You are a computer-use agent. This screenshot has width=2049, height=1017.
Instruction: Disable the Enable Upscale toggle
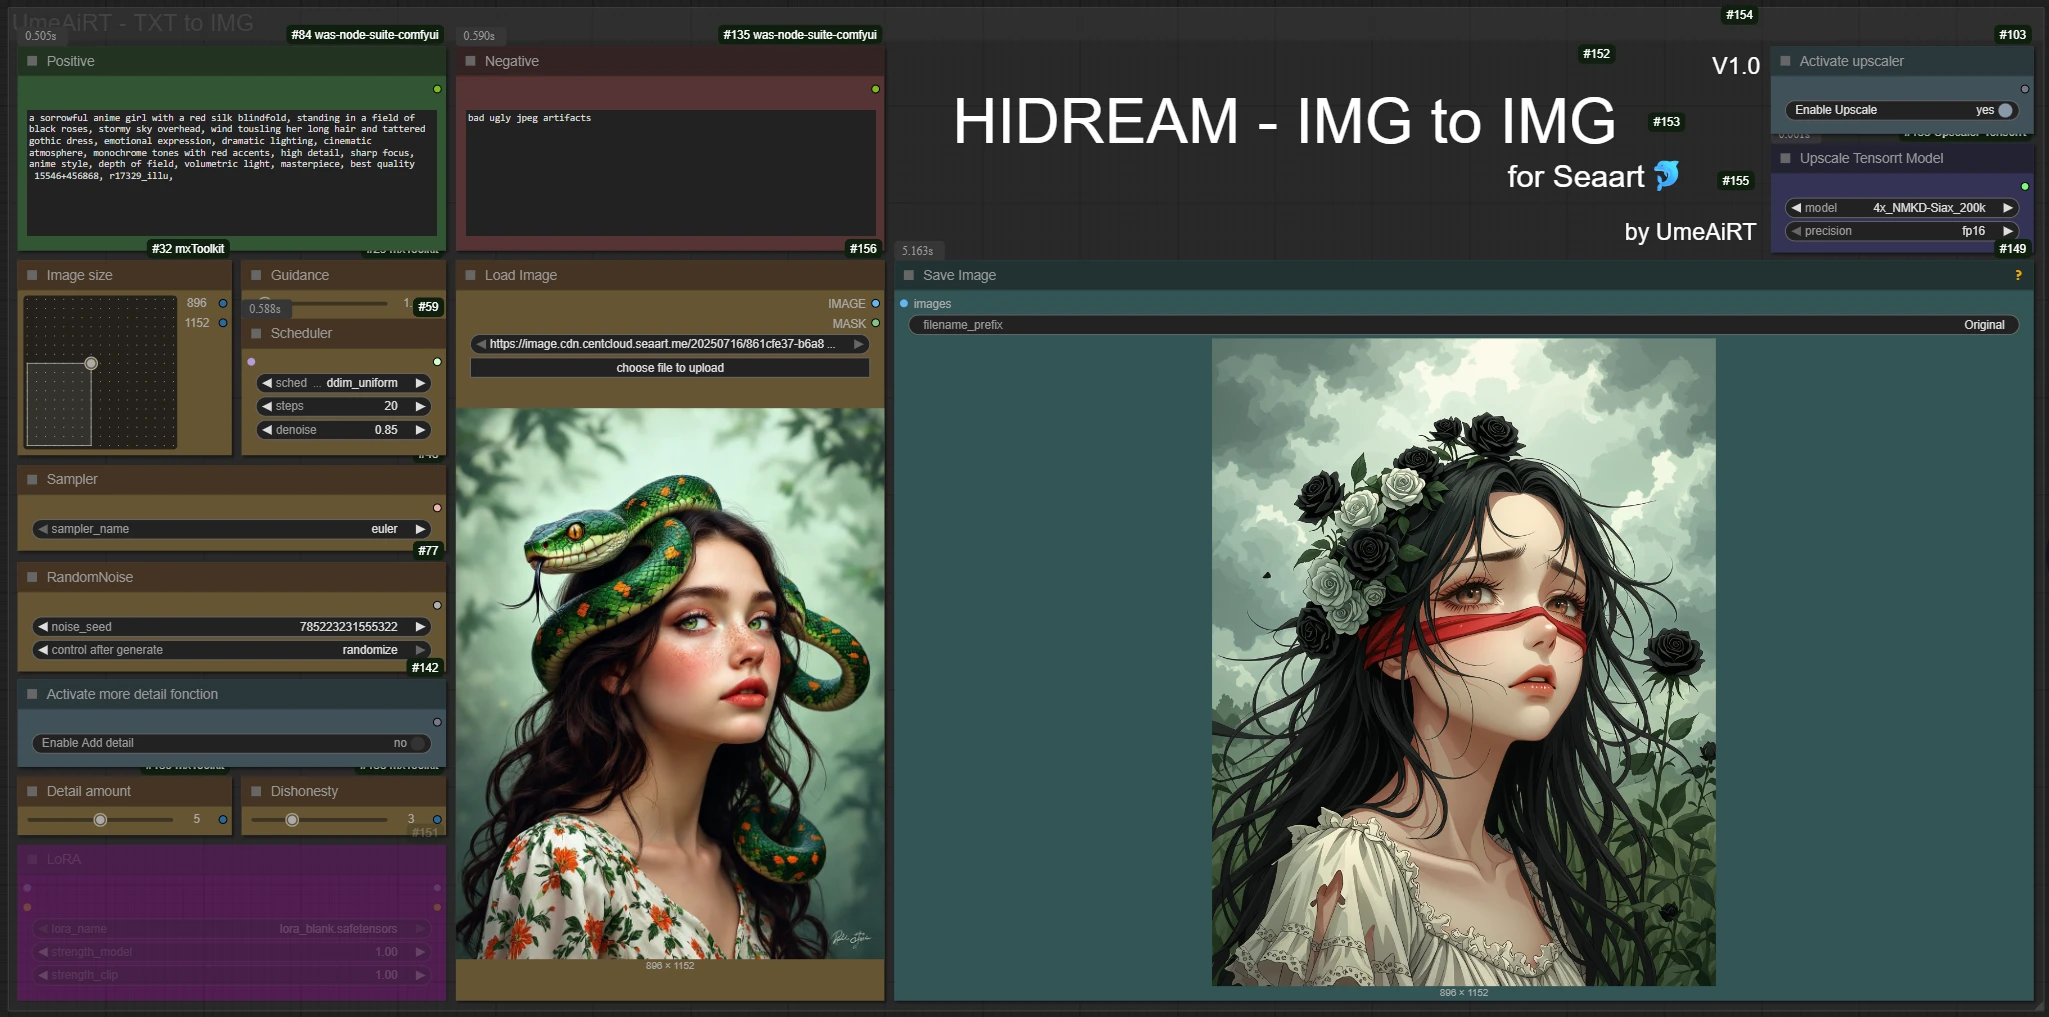2004,110
